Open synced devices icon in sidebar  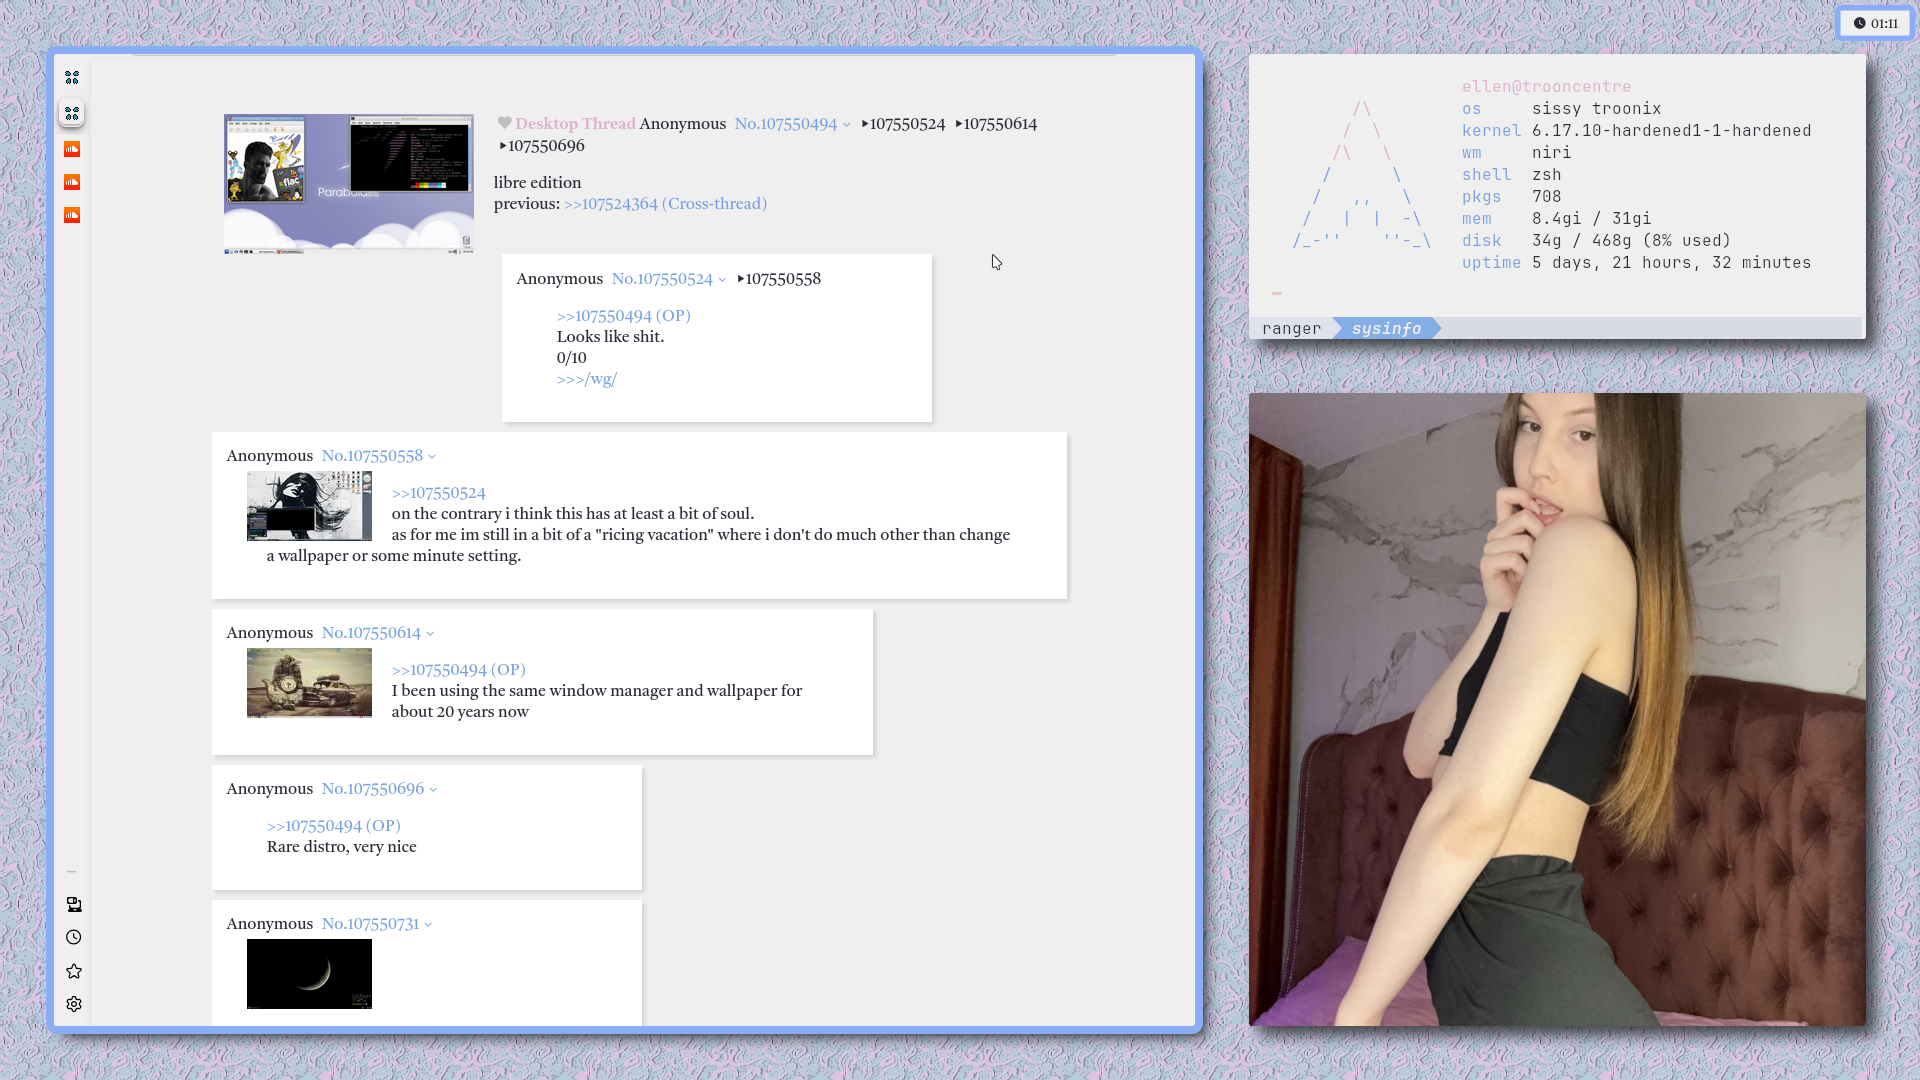pyautogui.click(x=74, y=905)
